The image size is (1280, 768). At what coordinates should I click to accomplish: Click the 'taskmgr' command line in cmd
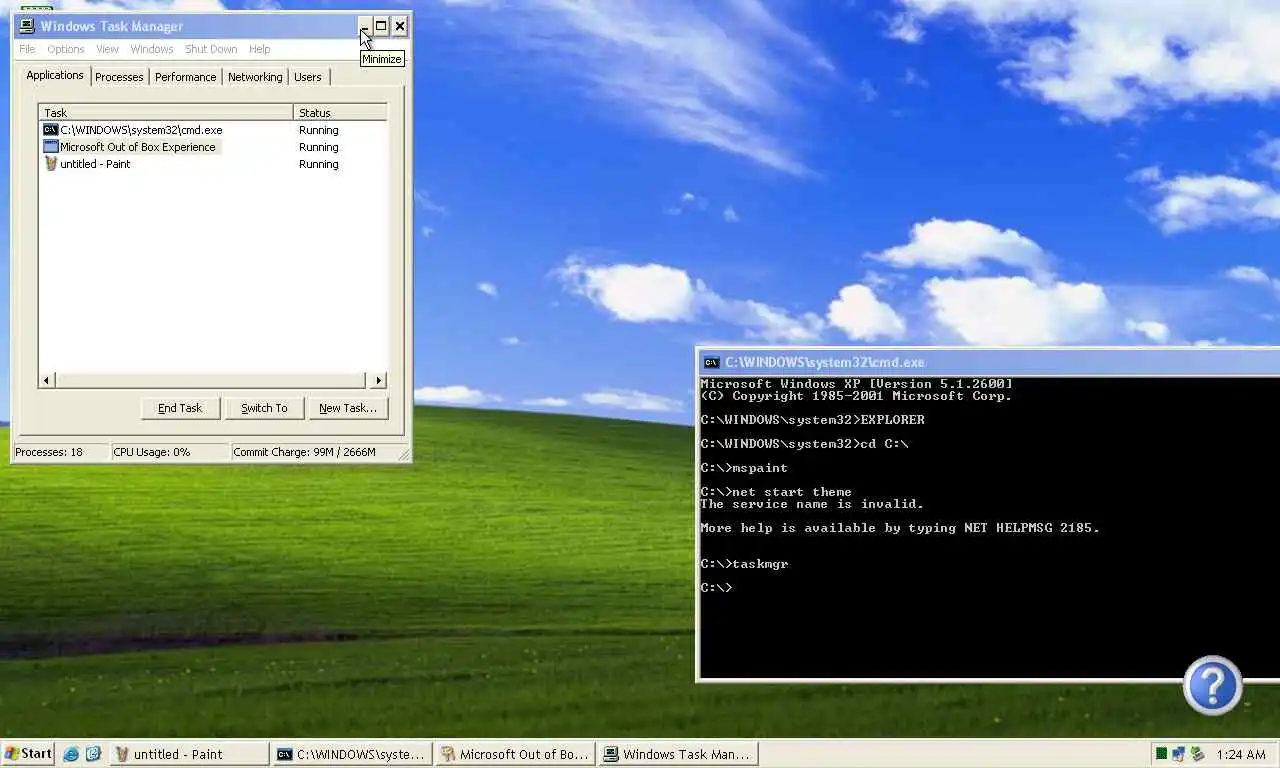pos(744,564)
